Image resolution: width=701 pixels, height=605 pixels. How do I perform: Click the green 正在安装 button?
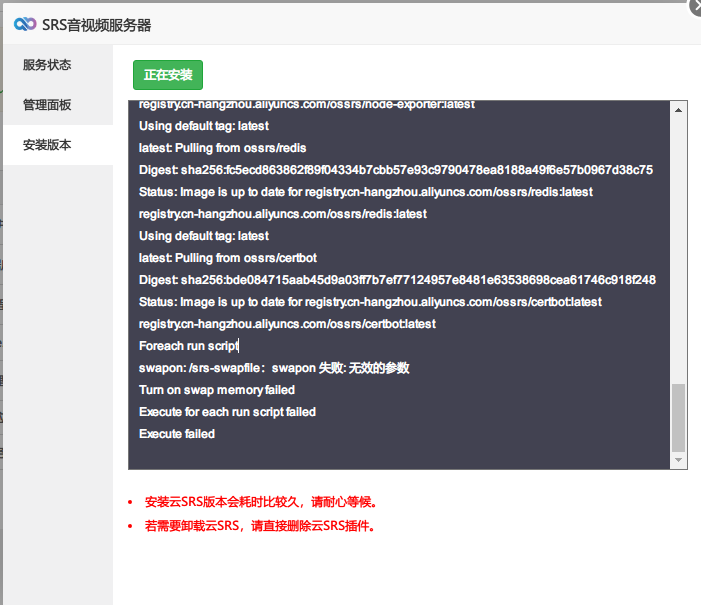168,75
